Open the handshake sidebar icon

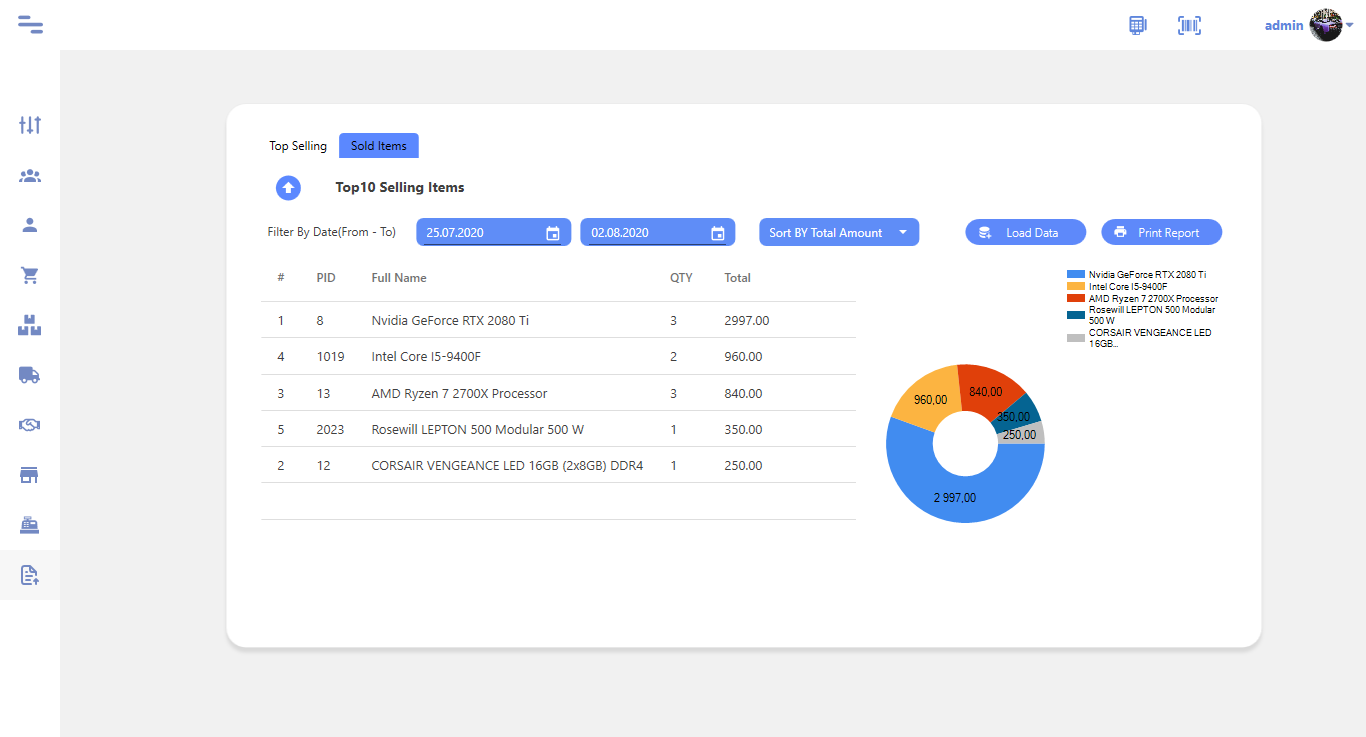(x=30, y=425)
